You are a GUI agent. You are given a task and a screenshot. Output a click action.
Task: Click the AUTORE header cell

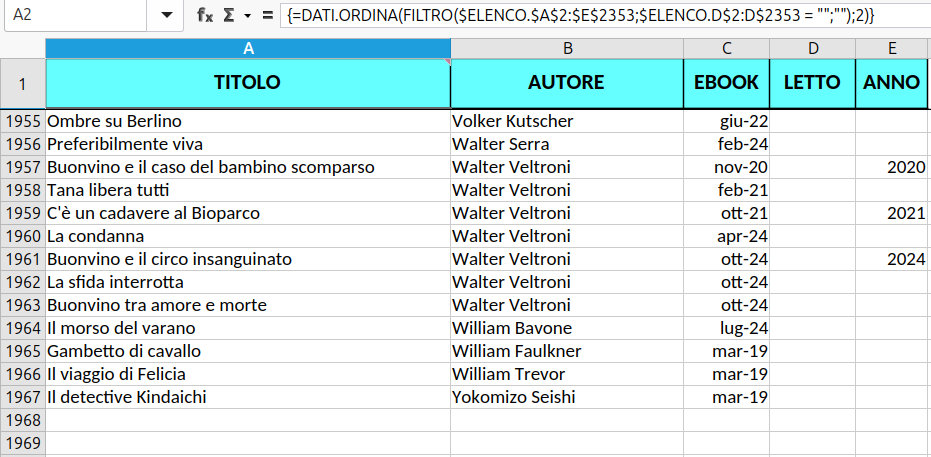tap(567, 83)
